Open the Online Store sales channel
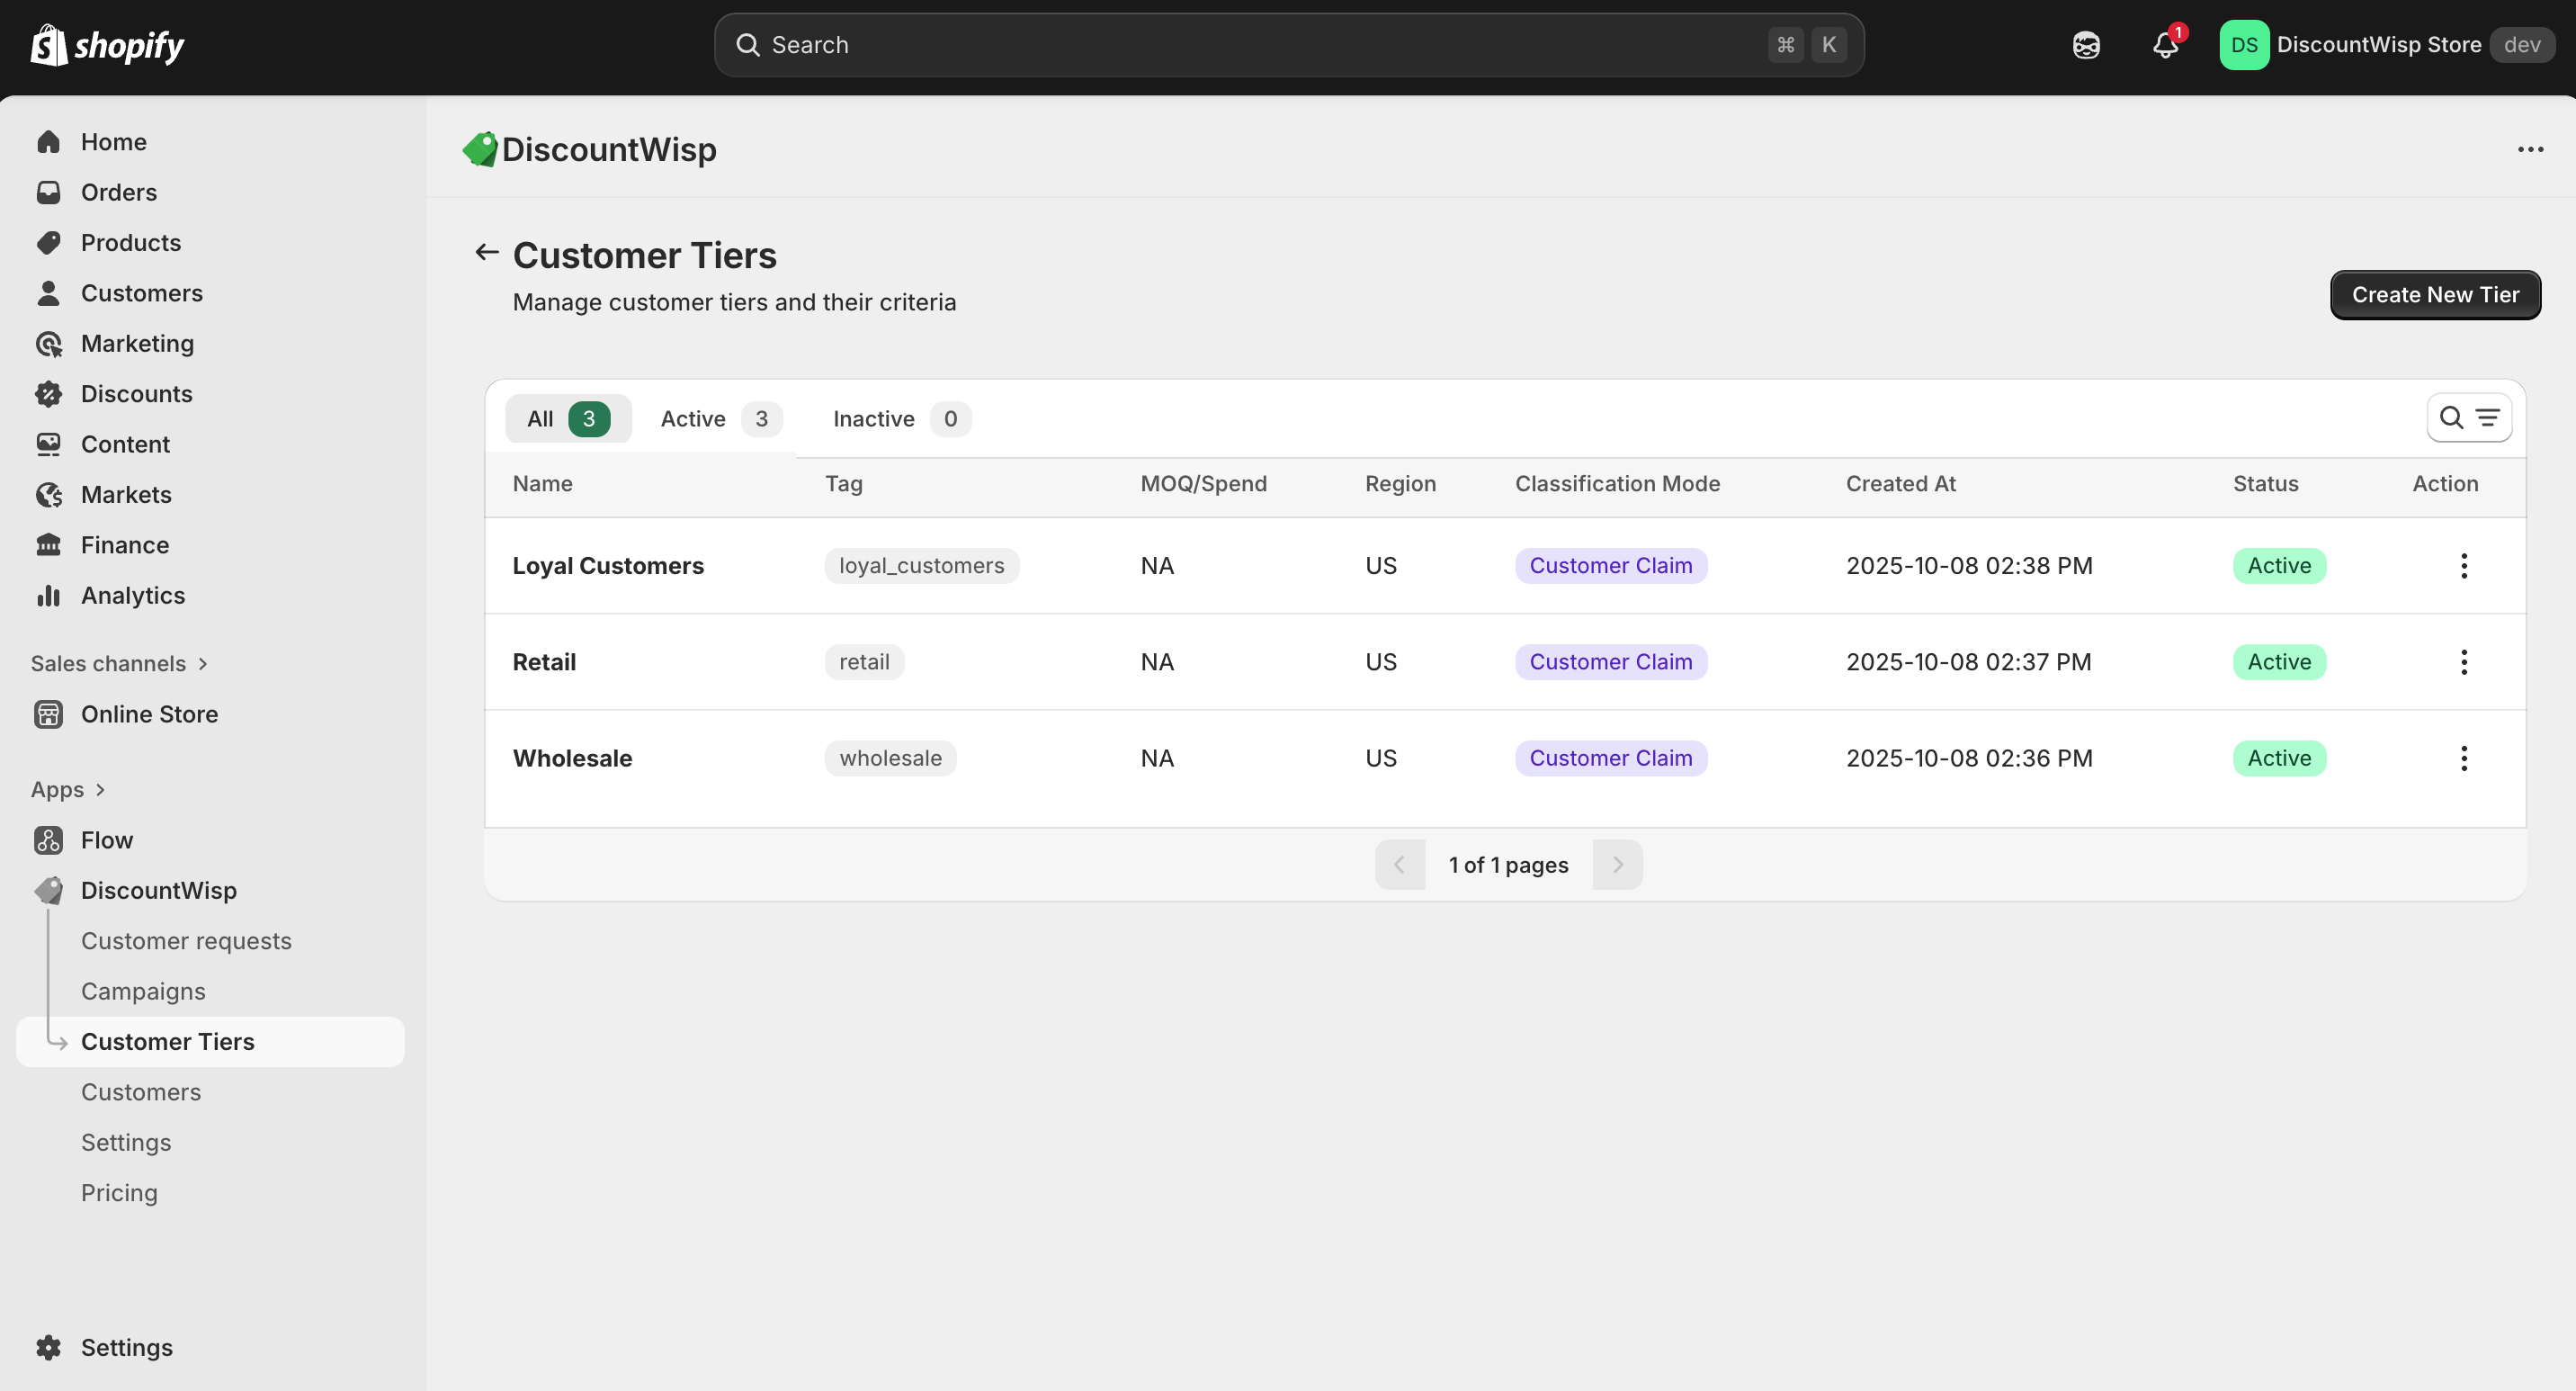Screen dimensions: 2576x1391 pos(149,714)
